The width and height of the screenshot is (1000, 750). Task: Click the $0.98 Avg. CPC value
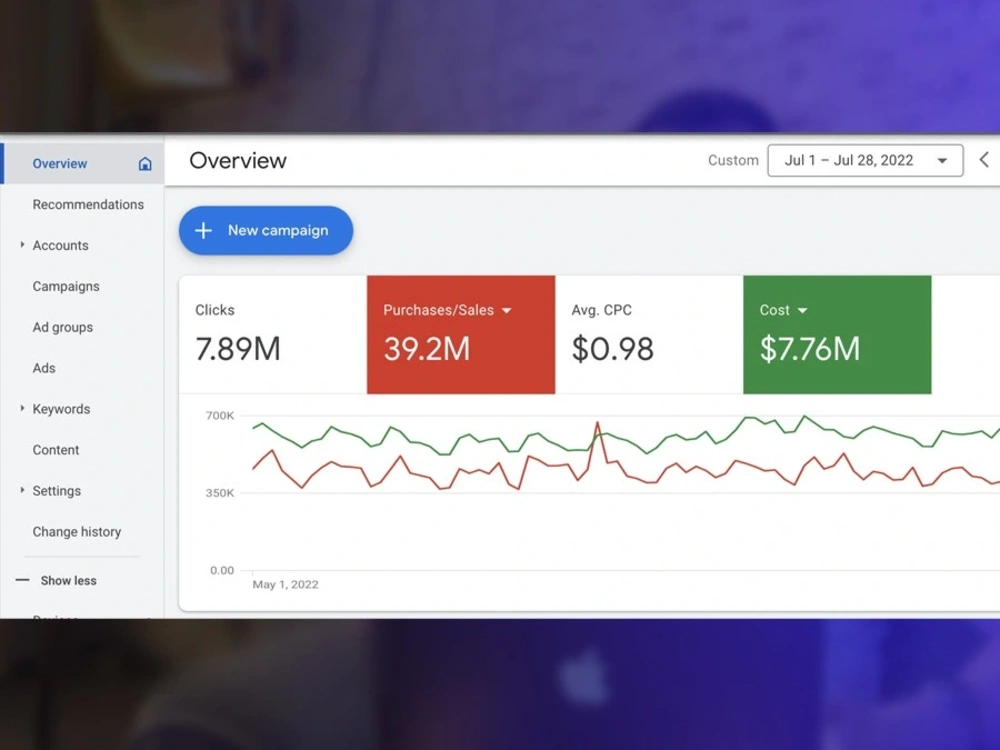613,349
